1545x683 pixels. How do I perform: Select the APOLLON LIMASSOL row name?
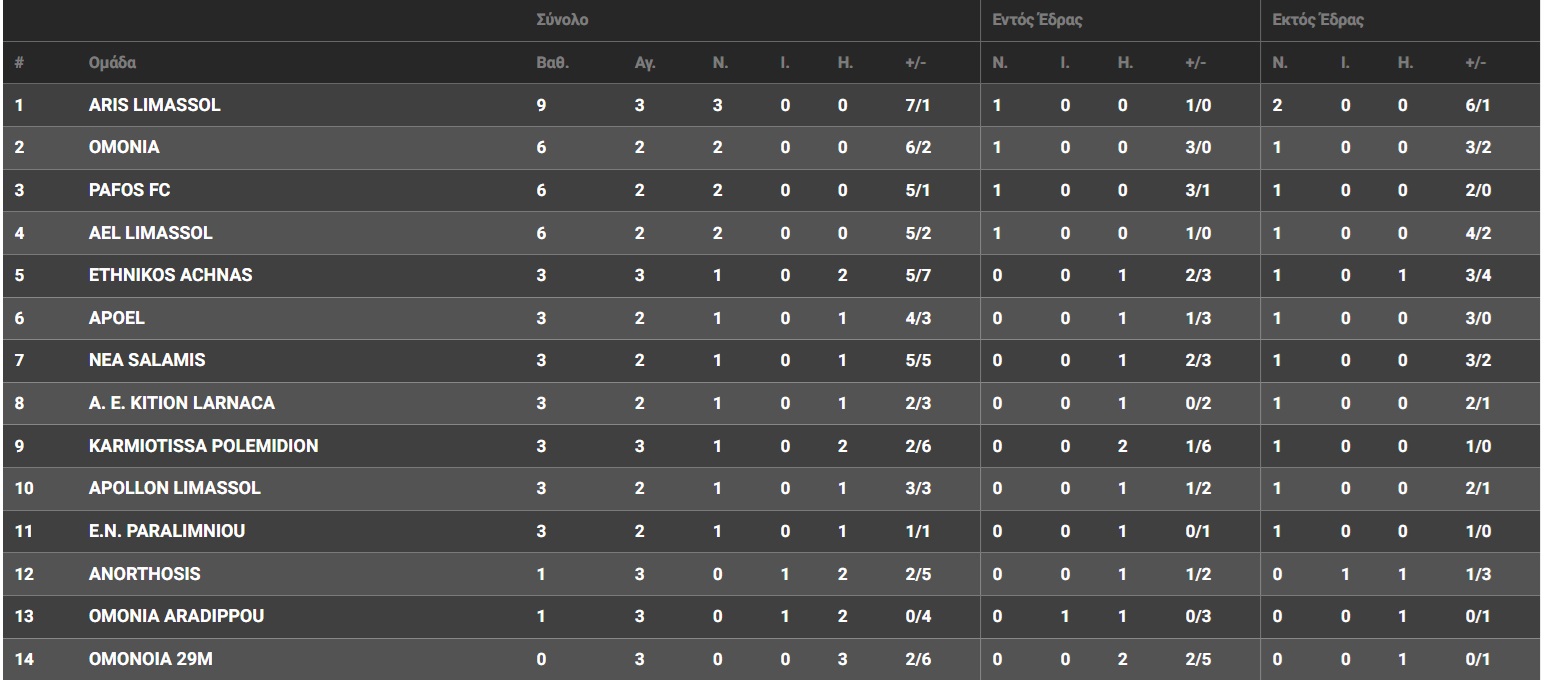click(x=174, y=488)
